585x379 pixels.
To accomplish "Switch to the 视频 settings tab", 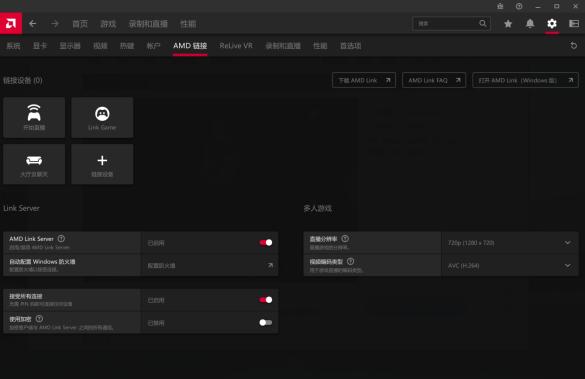I will click(100, 46).
